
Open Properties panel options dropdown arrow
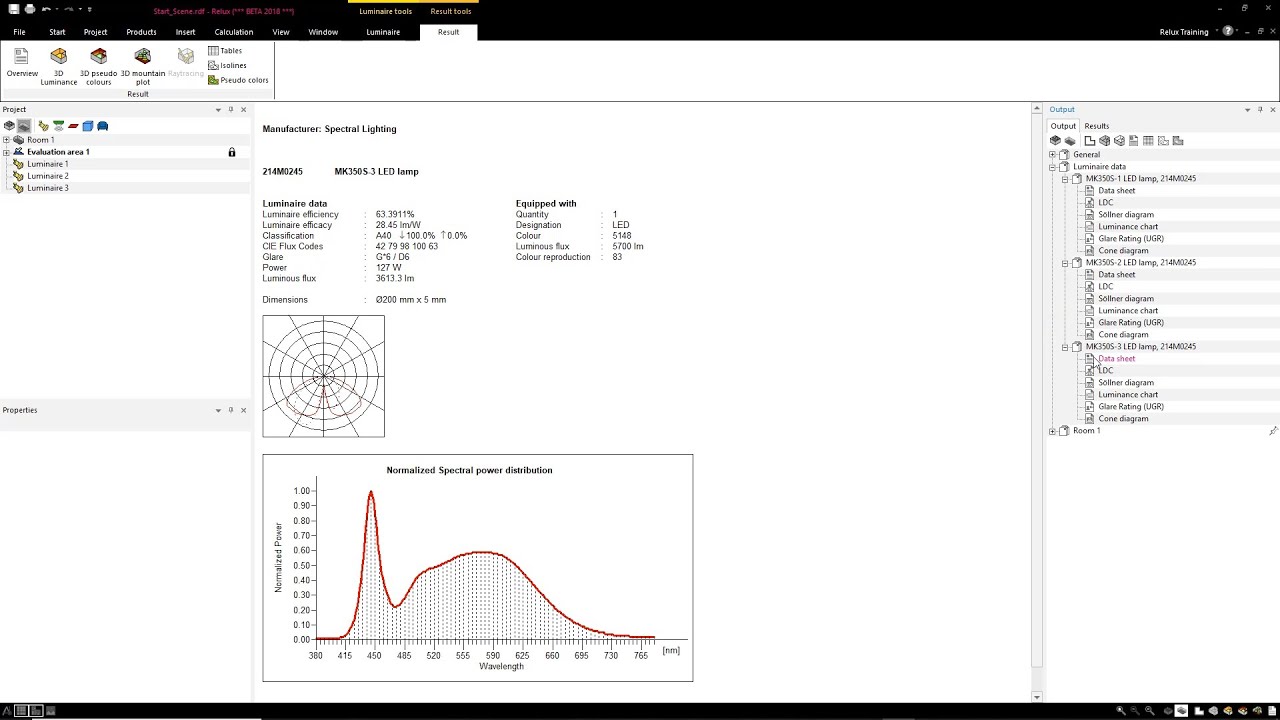point(218,410)
